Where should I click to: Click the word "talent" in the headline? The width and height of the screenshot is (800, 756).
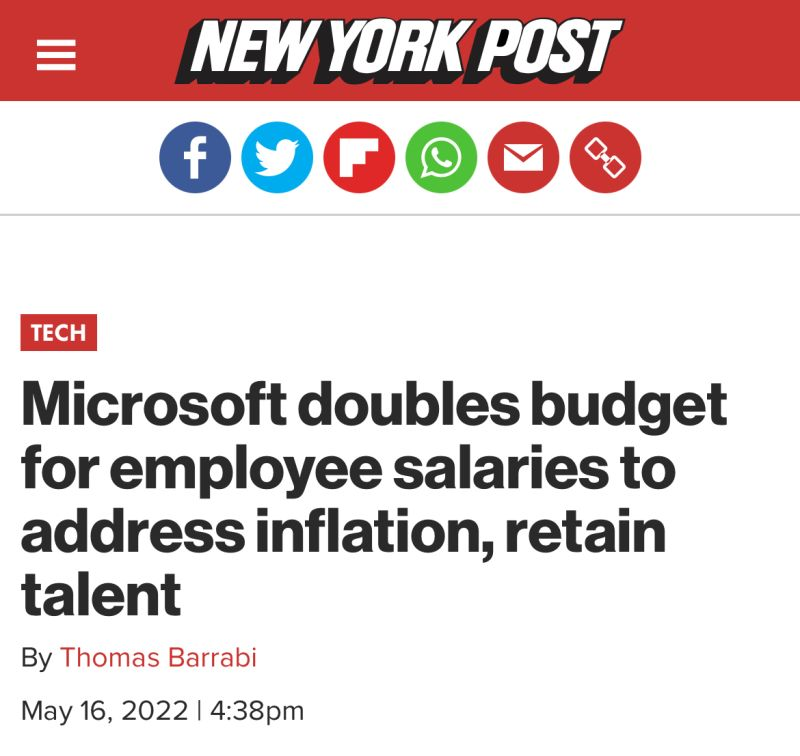[x=101, y=593]
